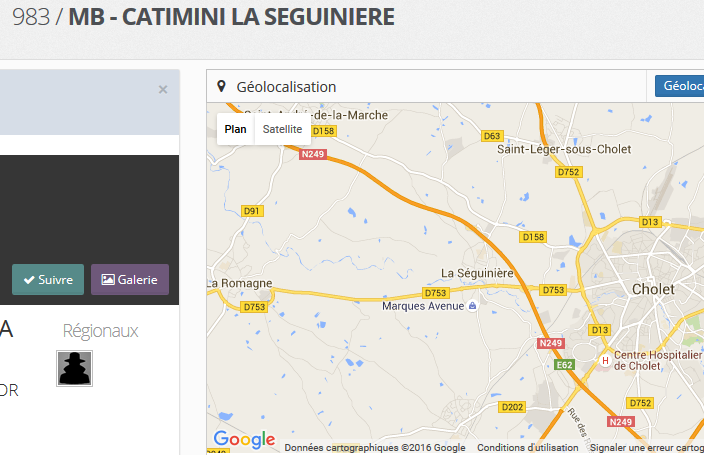Click the La Séguinière label on the map

(476, 273)
